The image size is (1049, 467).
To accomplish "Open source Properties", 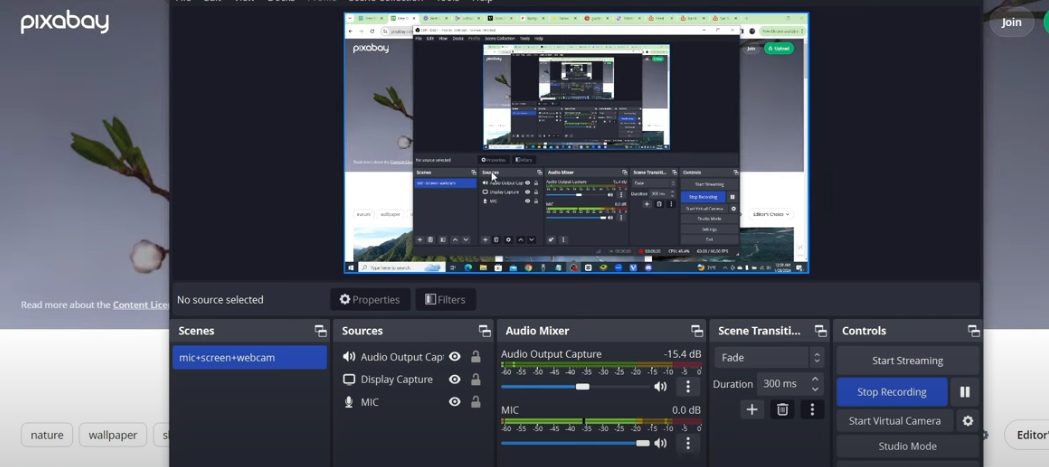I will 370,300.
